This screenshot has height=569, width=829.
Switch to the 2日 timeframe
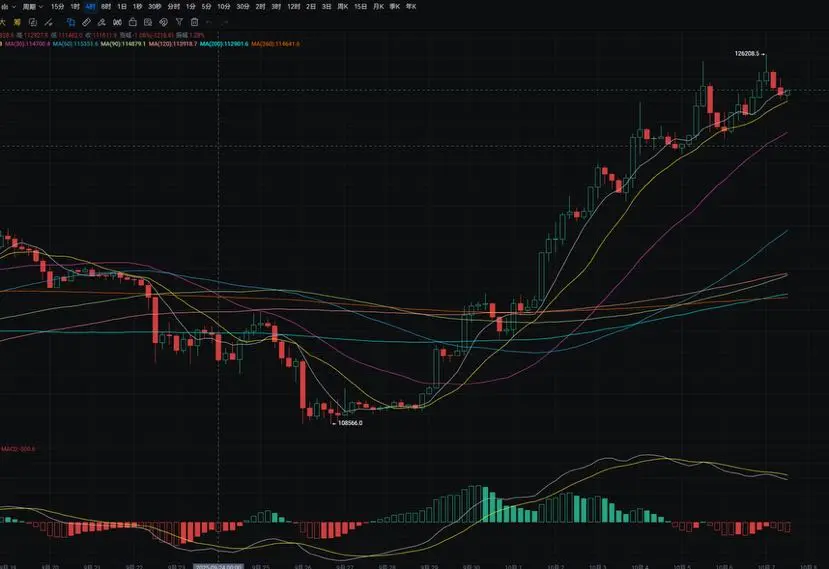click(311, 7)
